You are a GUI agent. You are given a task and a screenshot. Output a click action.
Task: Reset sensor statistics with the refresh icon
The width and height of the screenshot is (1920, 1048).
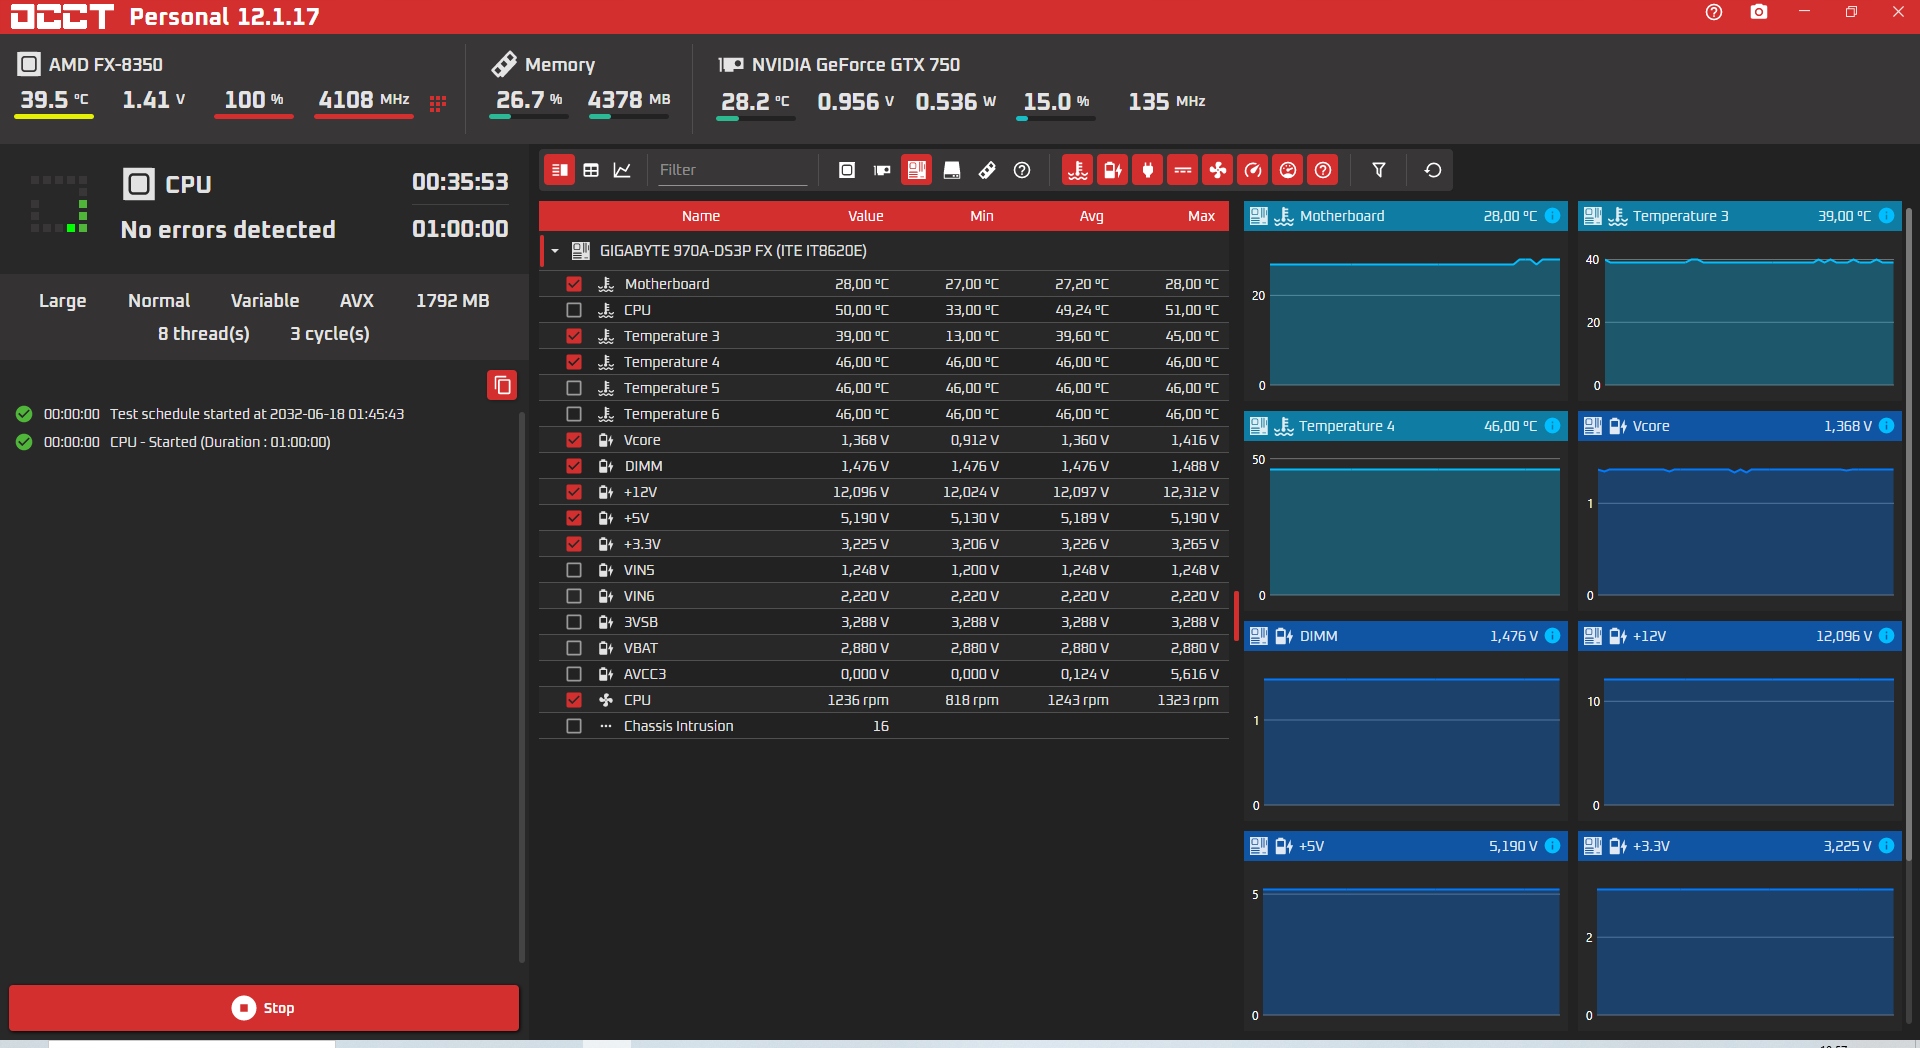coord(1433,170)
